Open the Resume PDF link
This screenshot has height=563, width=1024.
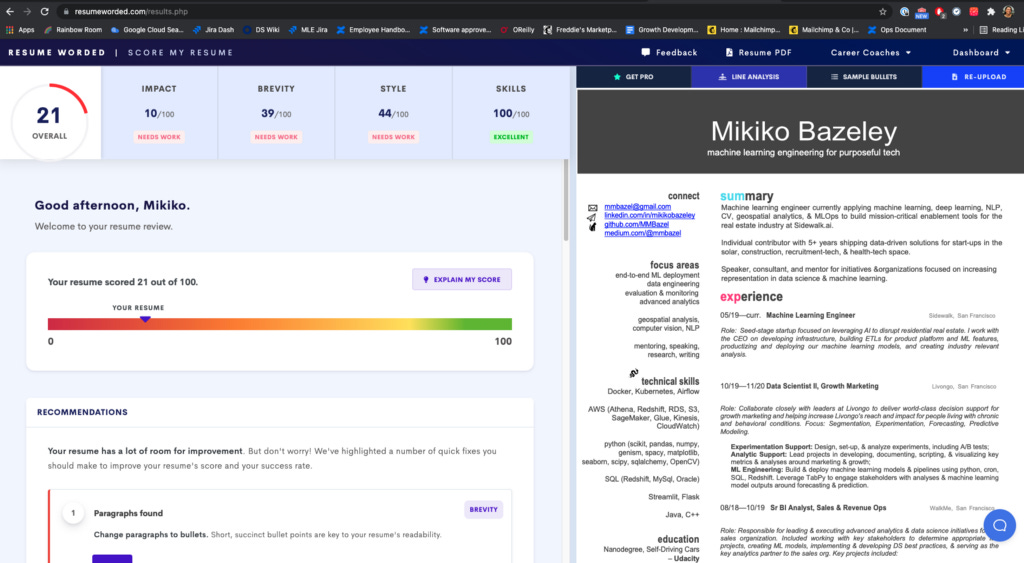tap(758, 52)
